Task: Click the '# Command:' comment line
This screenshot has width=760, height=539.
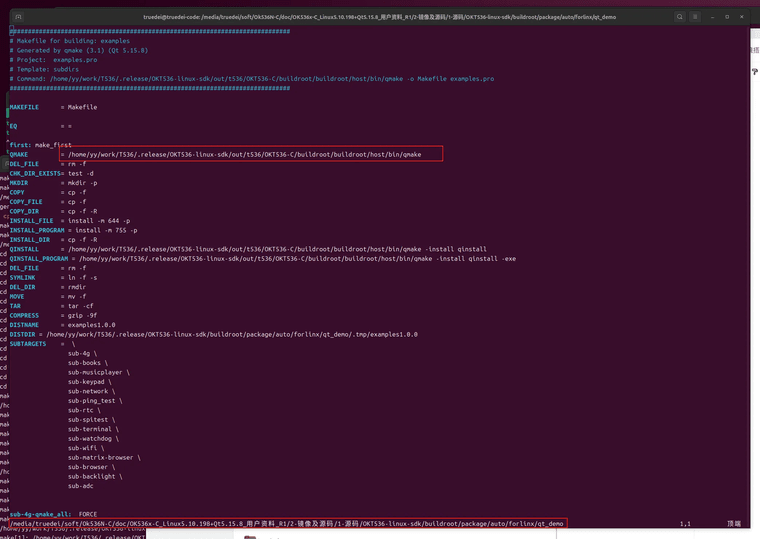Action: 252,79
